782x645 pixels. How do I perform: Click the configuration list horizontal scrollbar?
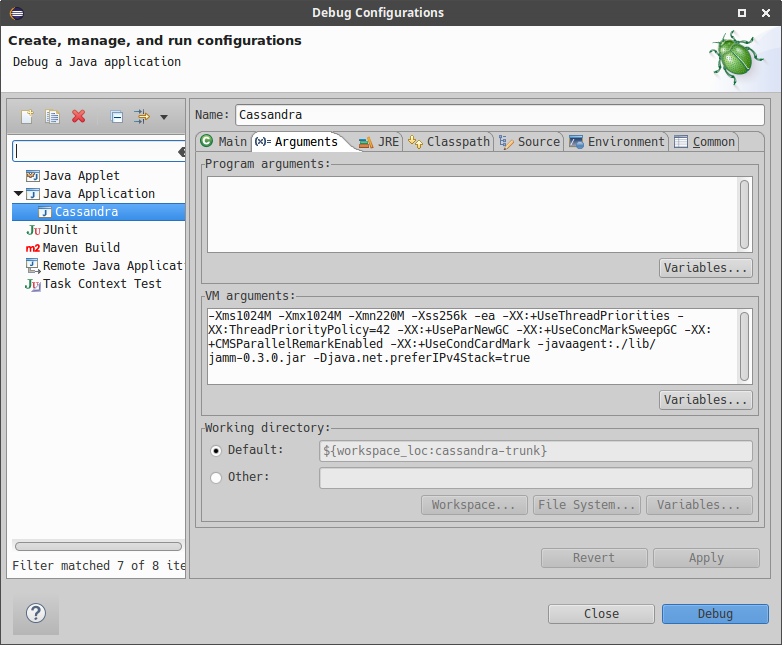[97, 547]
